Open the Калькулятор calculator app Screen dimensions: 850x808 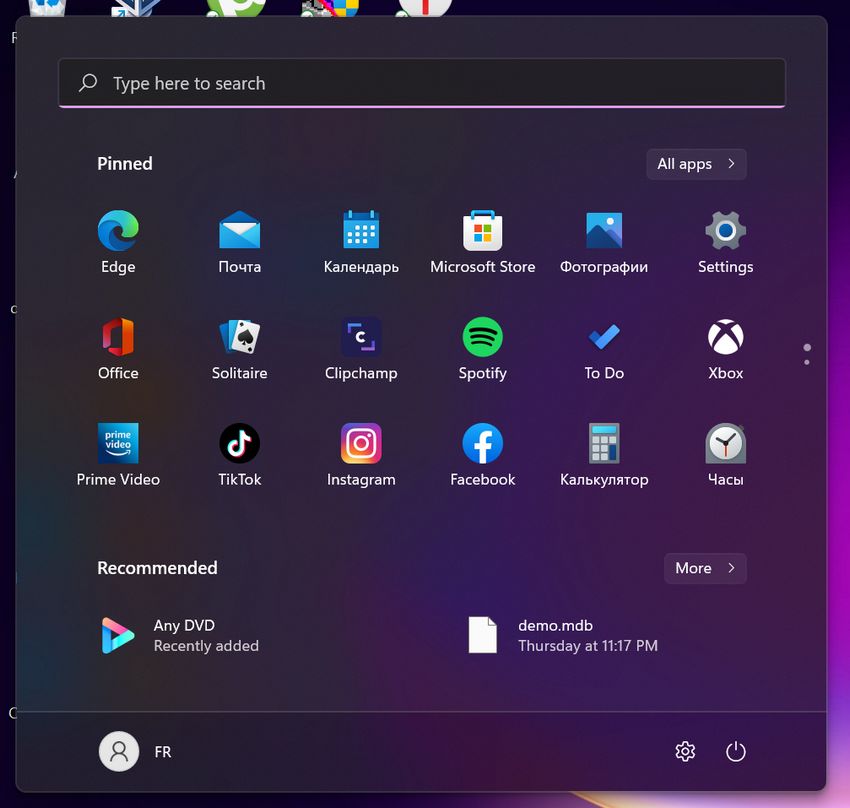tap(604, 455)
